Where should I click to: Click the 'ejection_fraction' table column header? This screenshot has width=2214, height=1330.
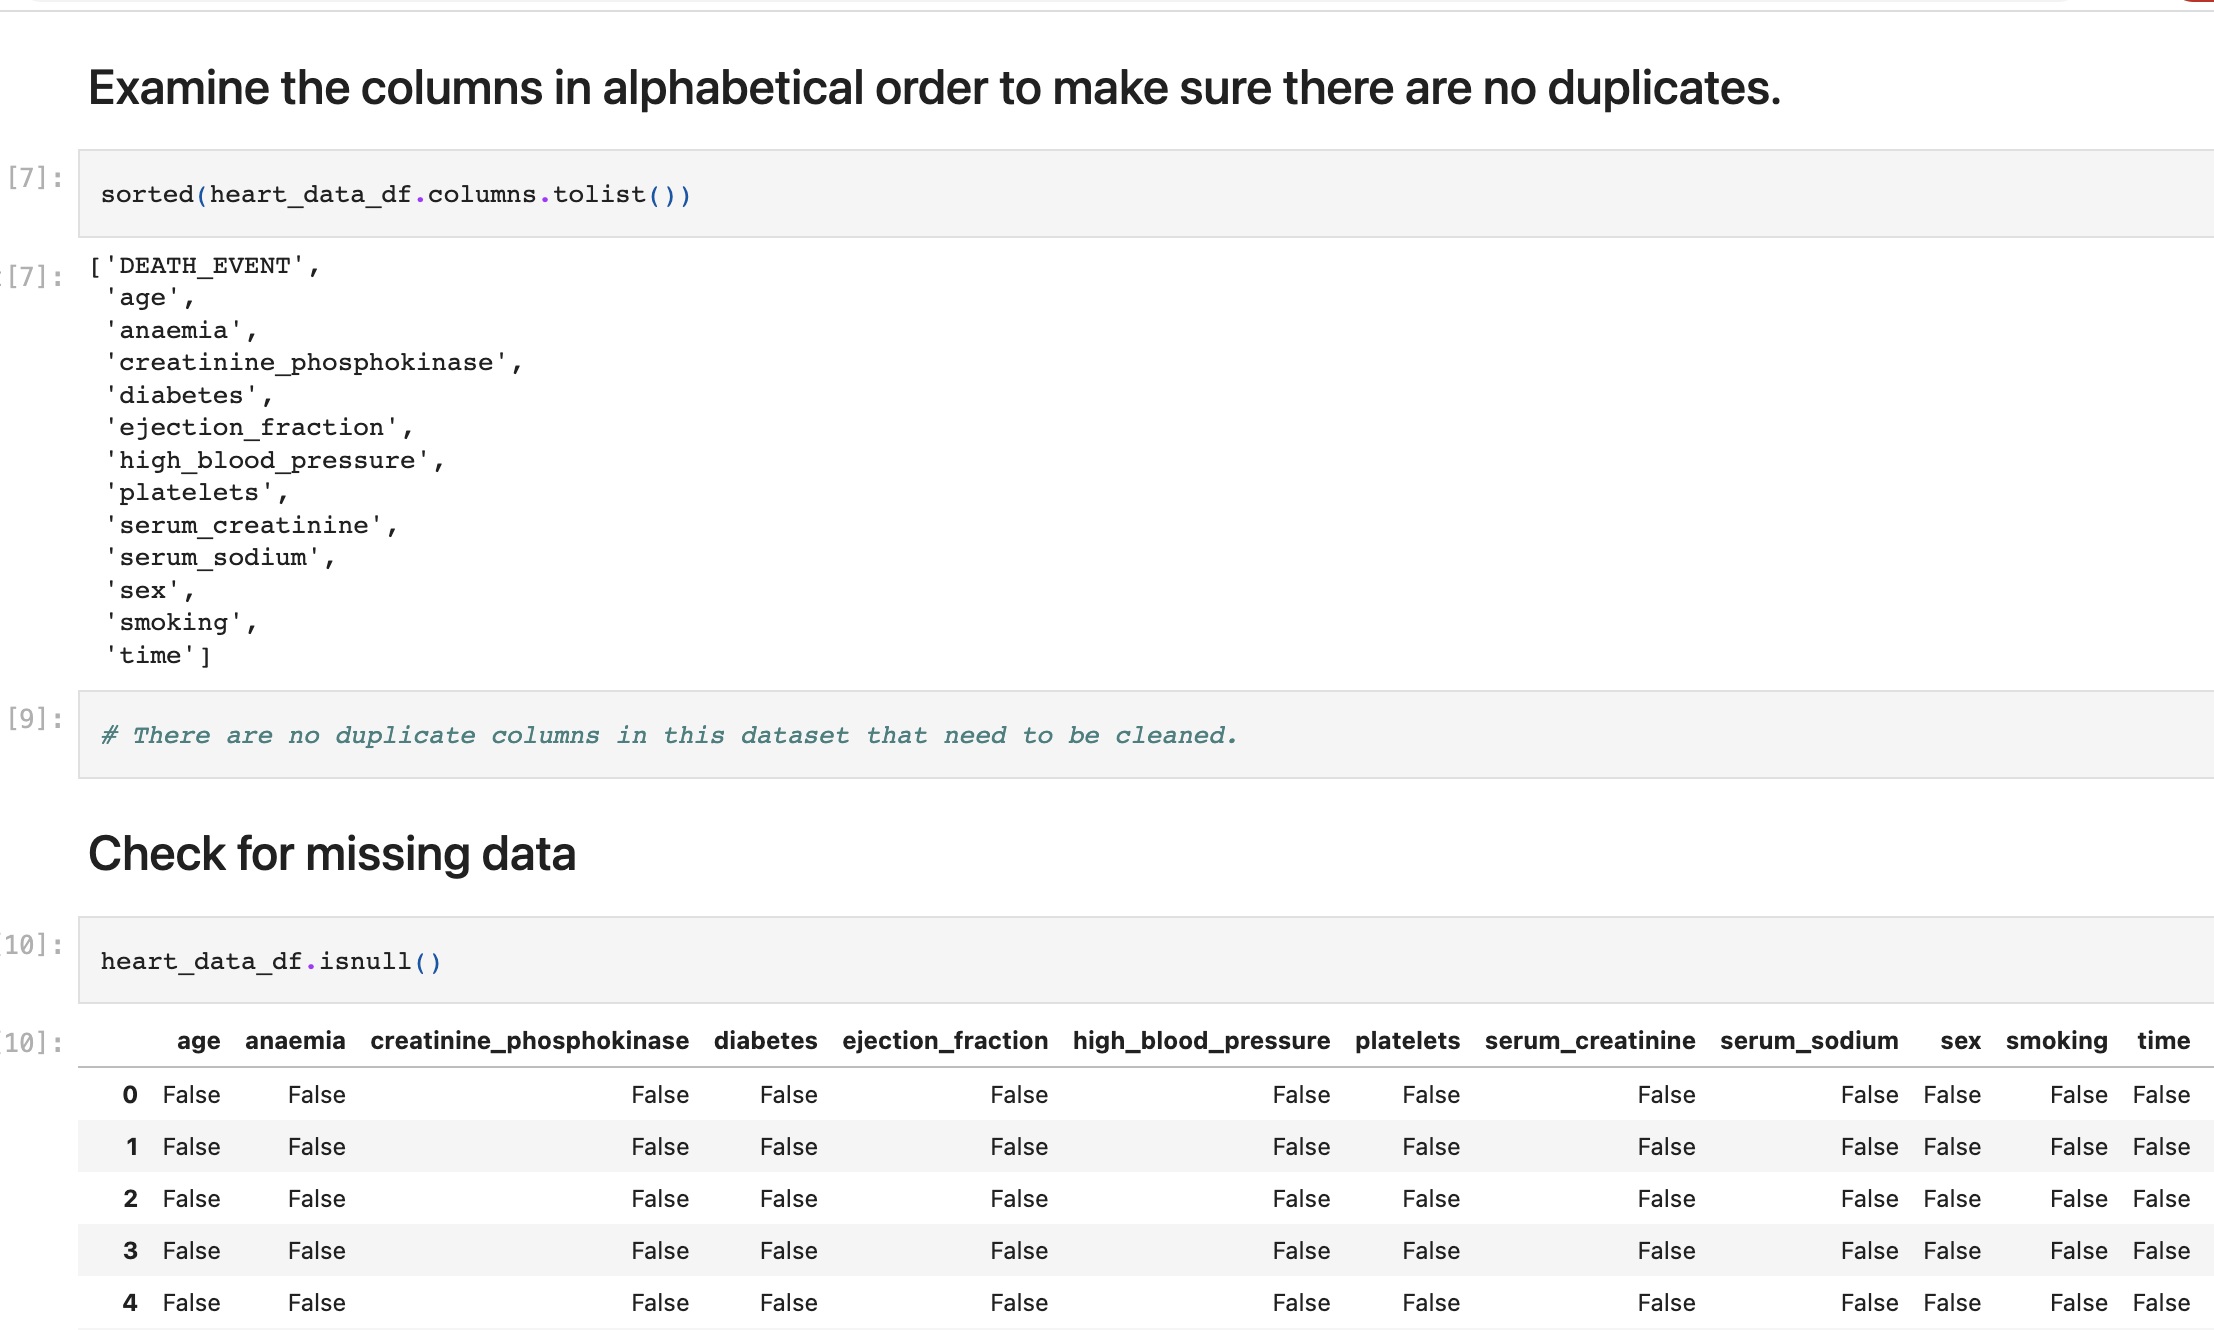click(945, 1041)
